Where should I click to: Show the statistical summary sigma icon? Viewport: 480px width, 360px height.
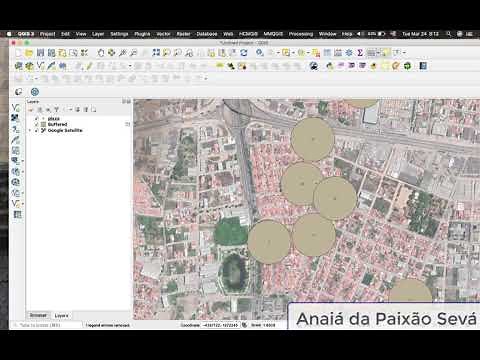pyautogui.click(x=360, y=53)
